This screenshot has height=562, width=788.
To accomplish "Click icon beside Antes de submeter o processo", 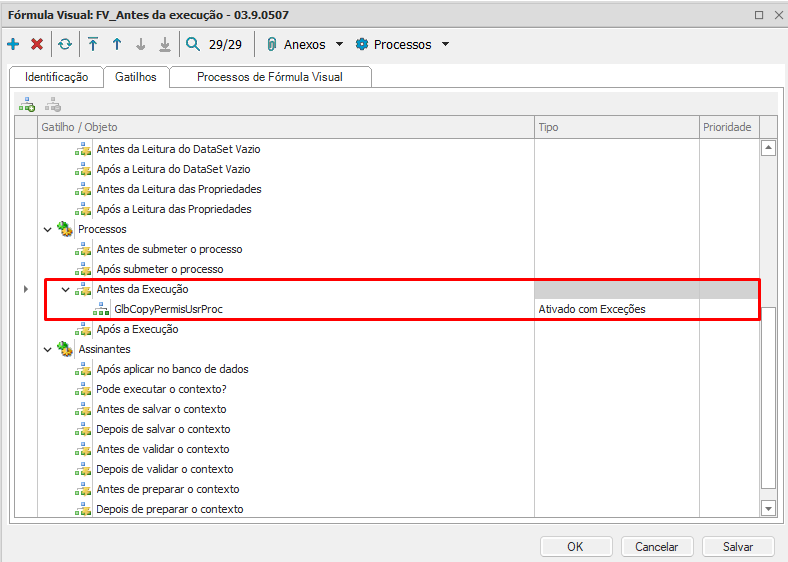I will tap(83, 249).
